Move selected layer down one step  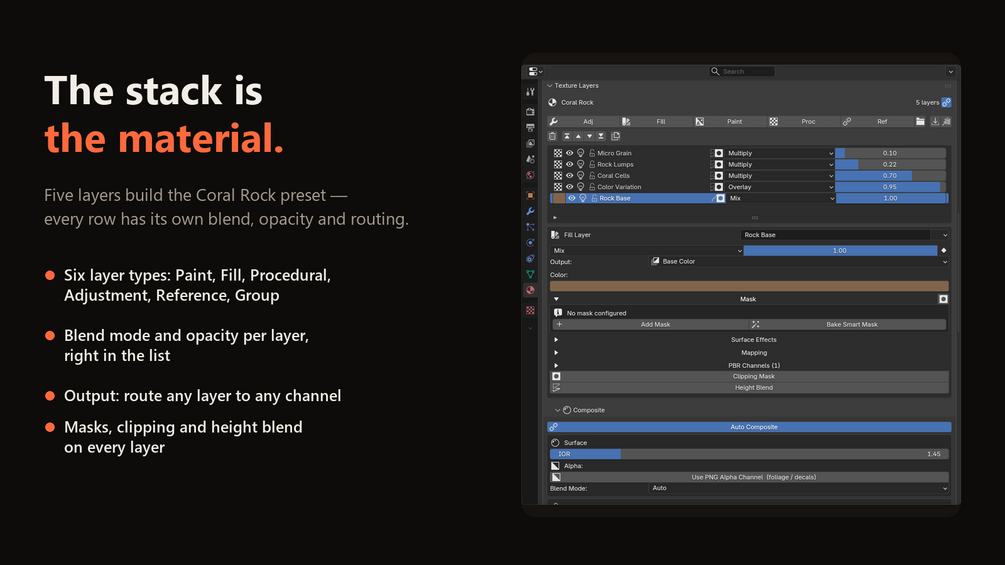590,136
